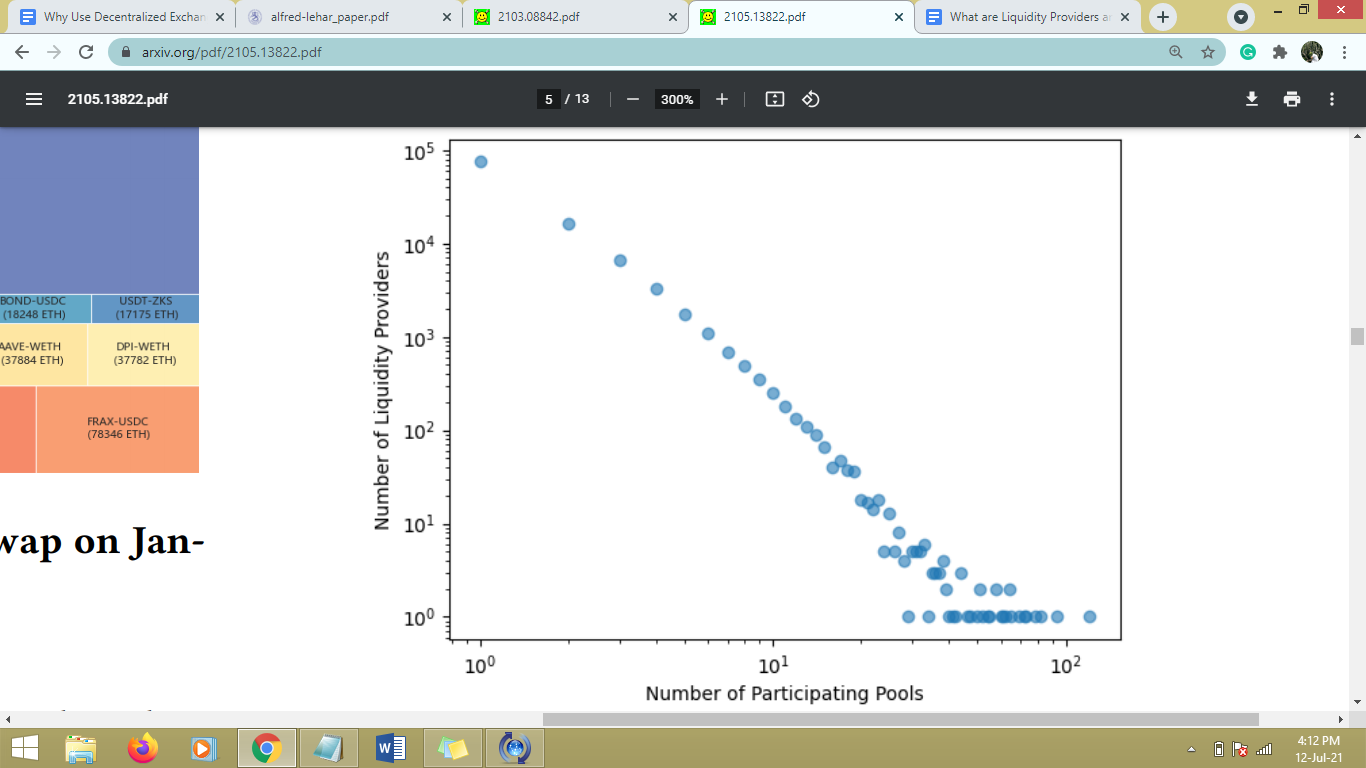
Task: Click the PDF zoom in plus button
Action: 722,99
